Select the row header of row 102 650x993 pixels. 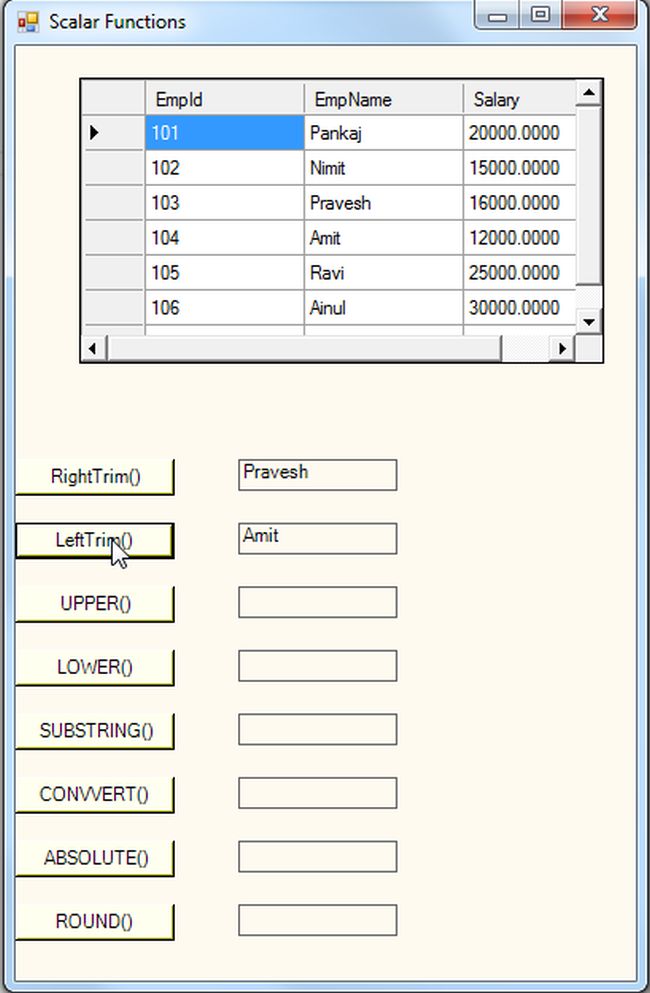pyautogui.click(x=114, y=168)
